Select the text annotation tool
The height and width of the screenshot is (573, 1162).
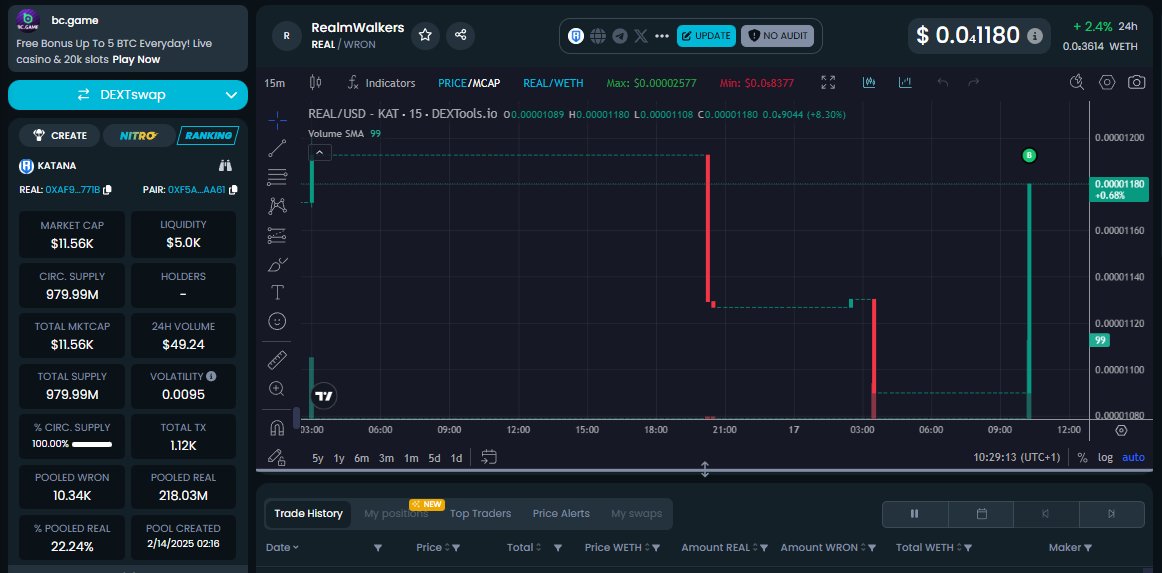[277, 292]
